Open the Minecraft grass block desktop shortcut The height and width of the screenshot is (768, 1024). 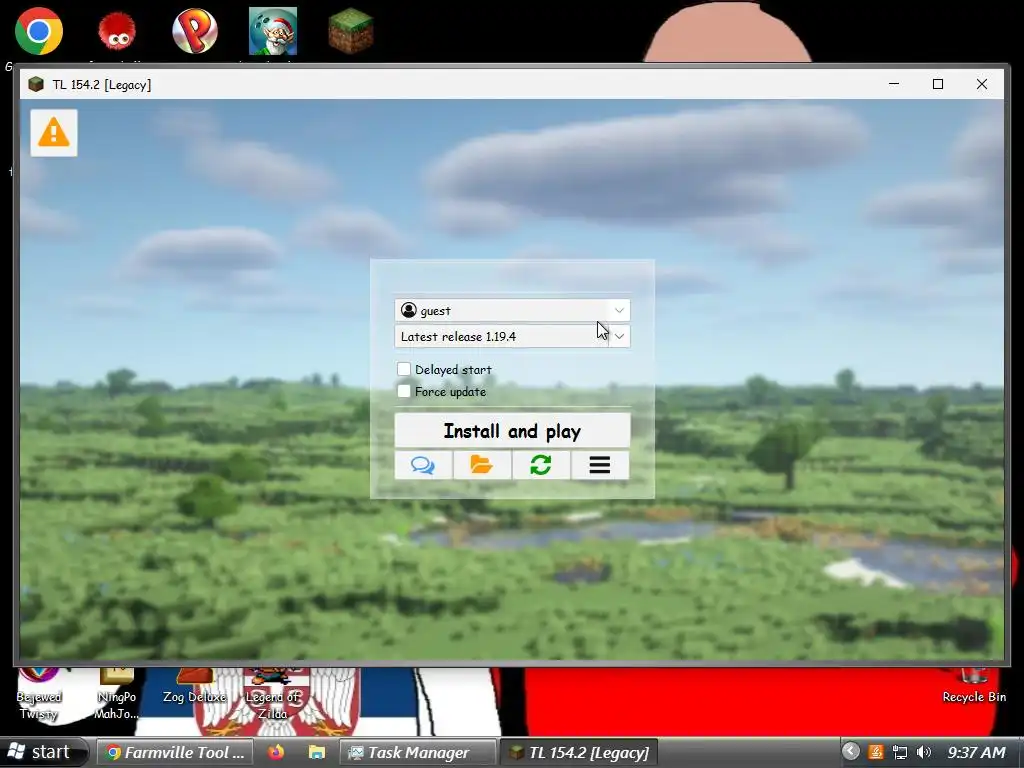point(351,31)
